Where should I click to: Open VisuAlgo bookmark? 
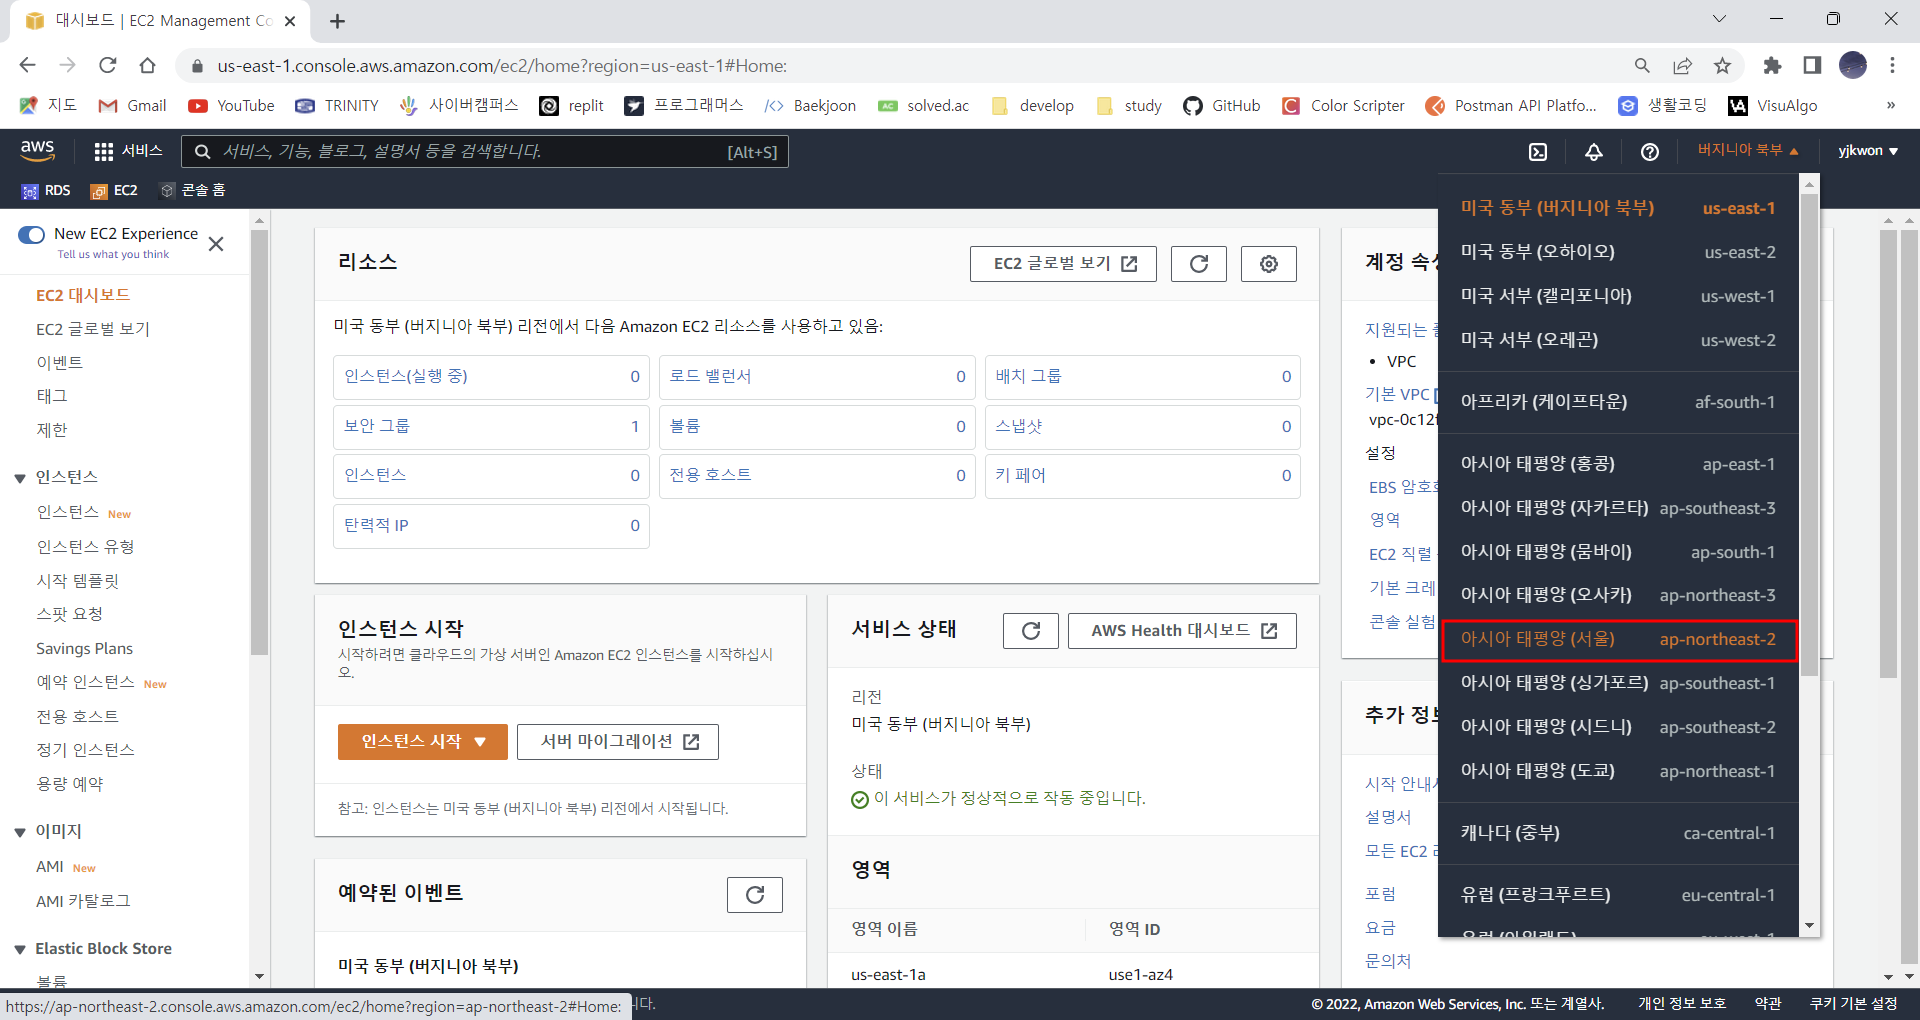tap(1773, 105)
